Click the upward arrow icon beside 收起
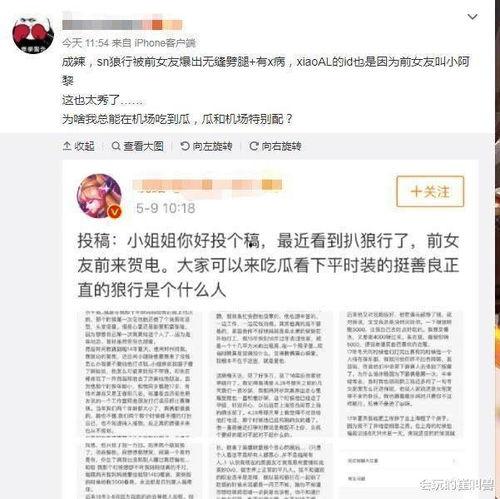Screen dimensions: 500x499 tap(67, 146)
